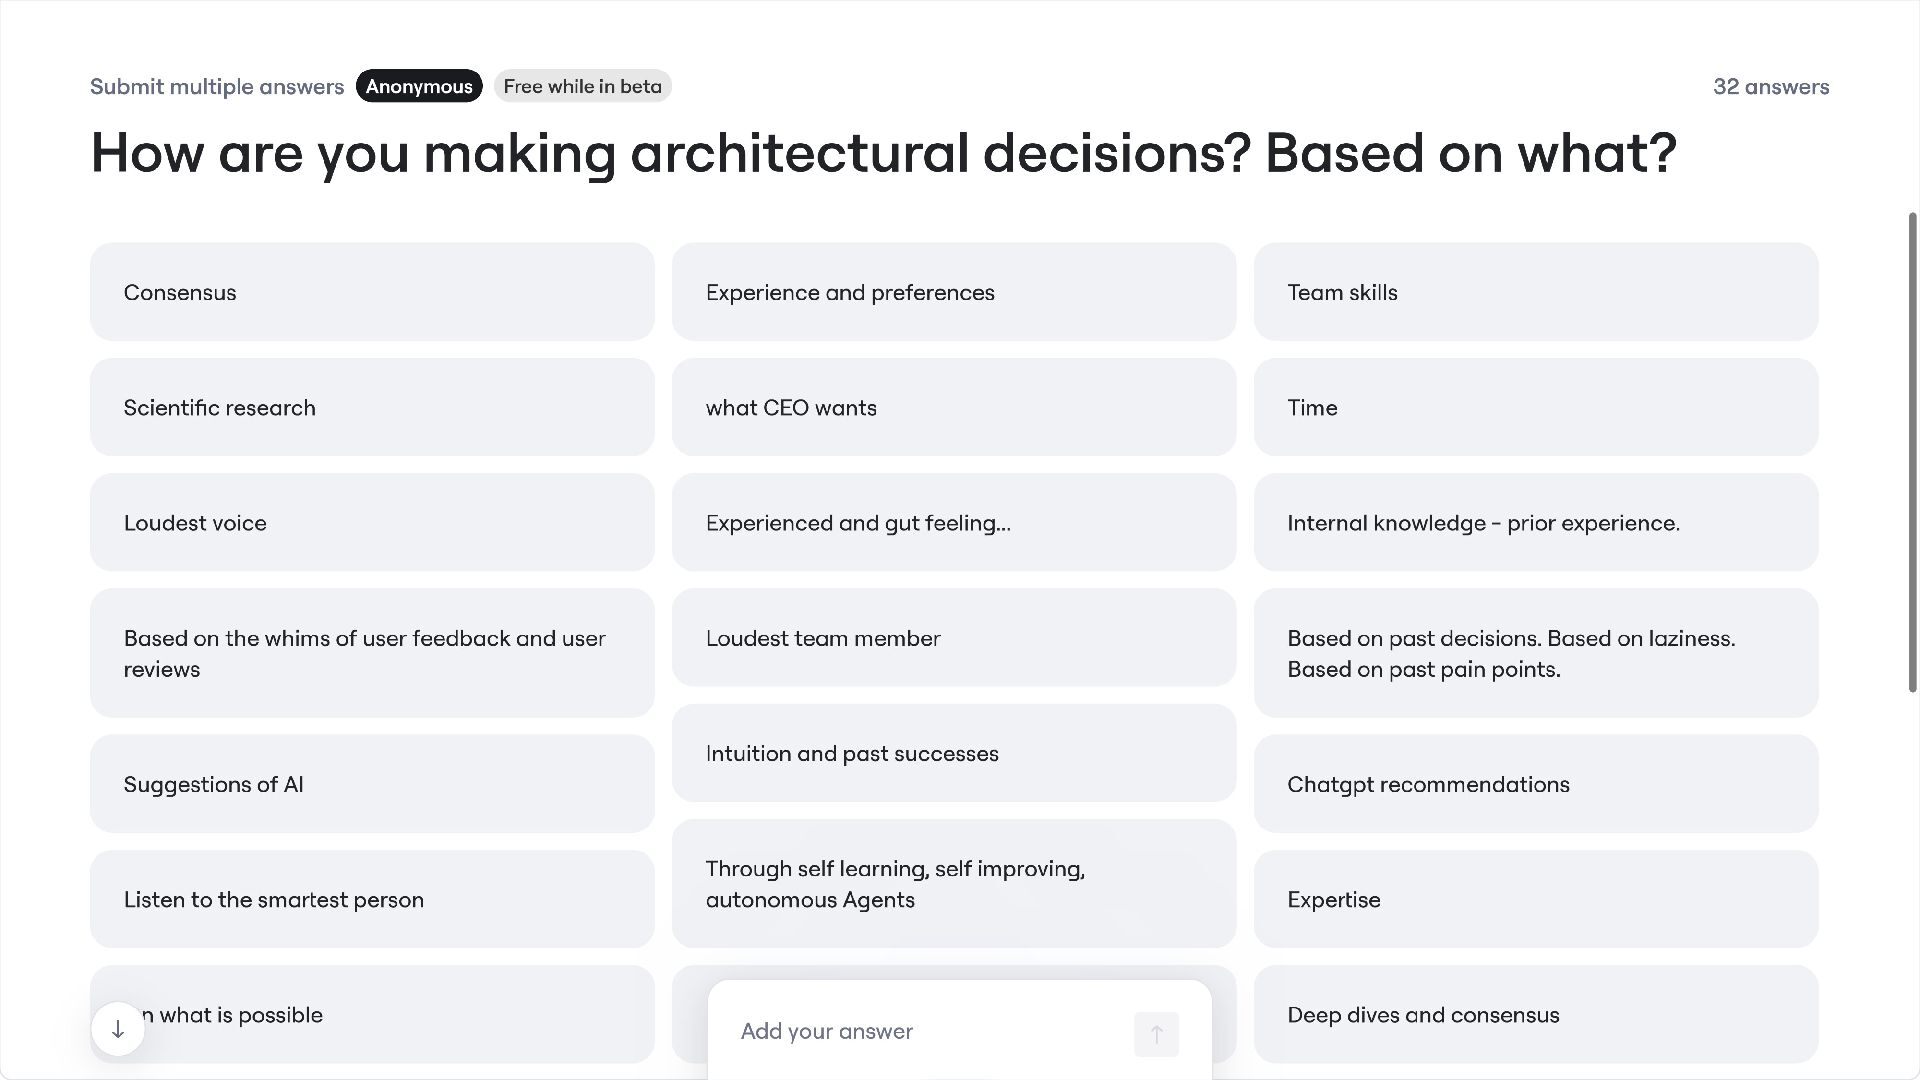Click the Intuition and past successes card

(953, 753)
